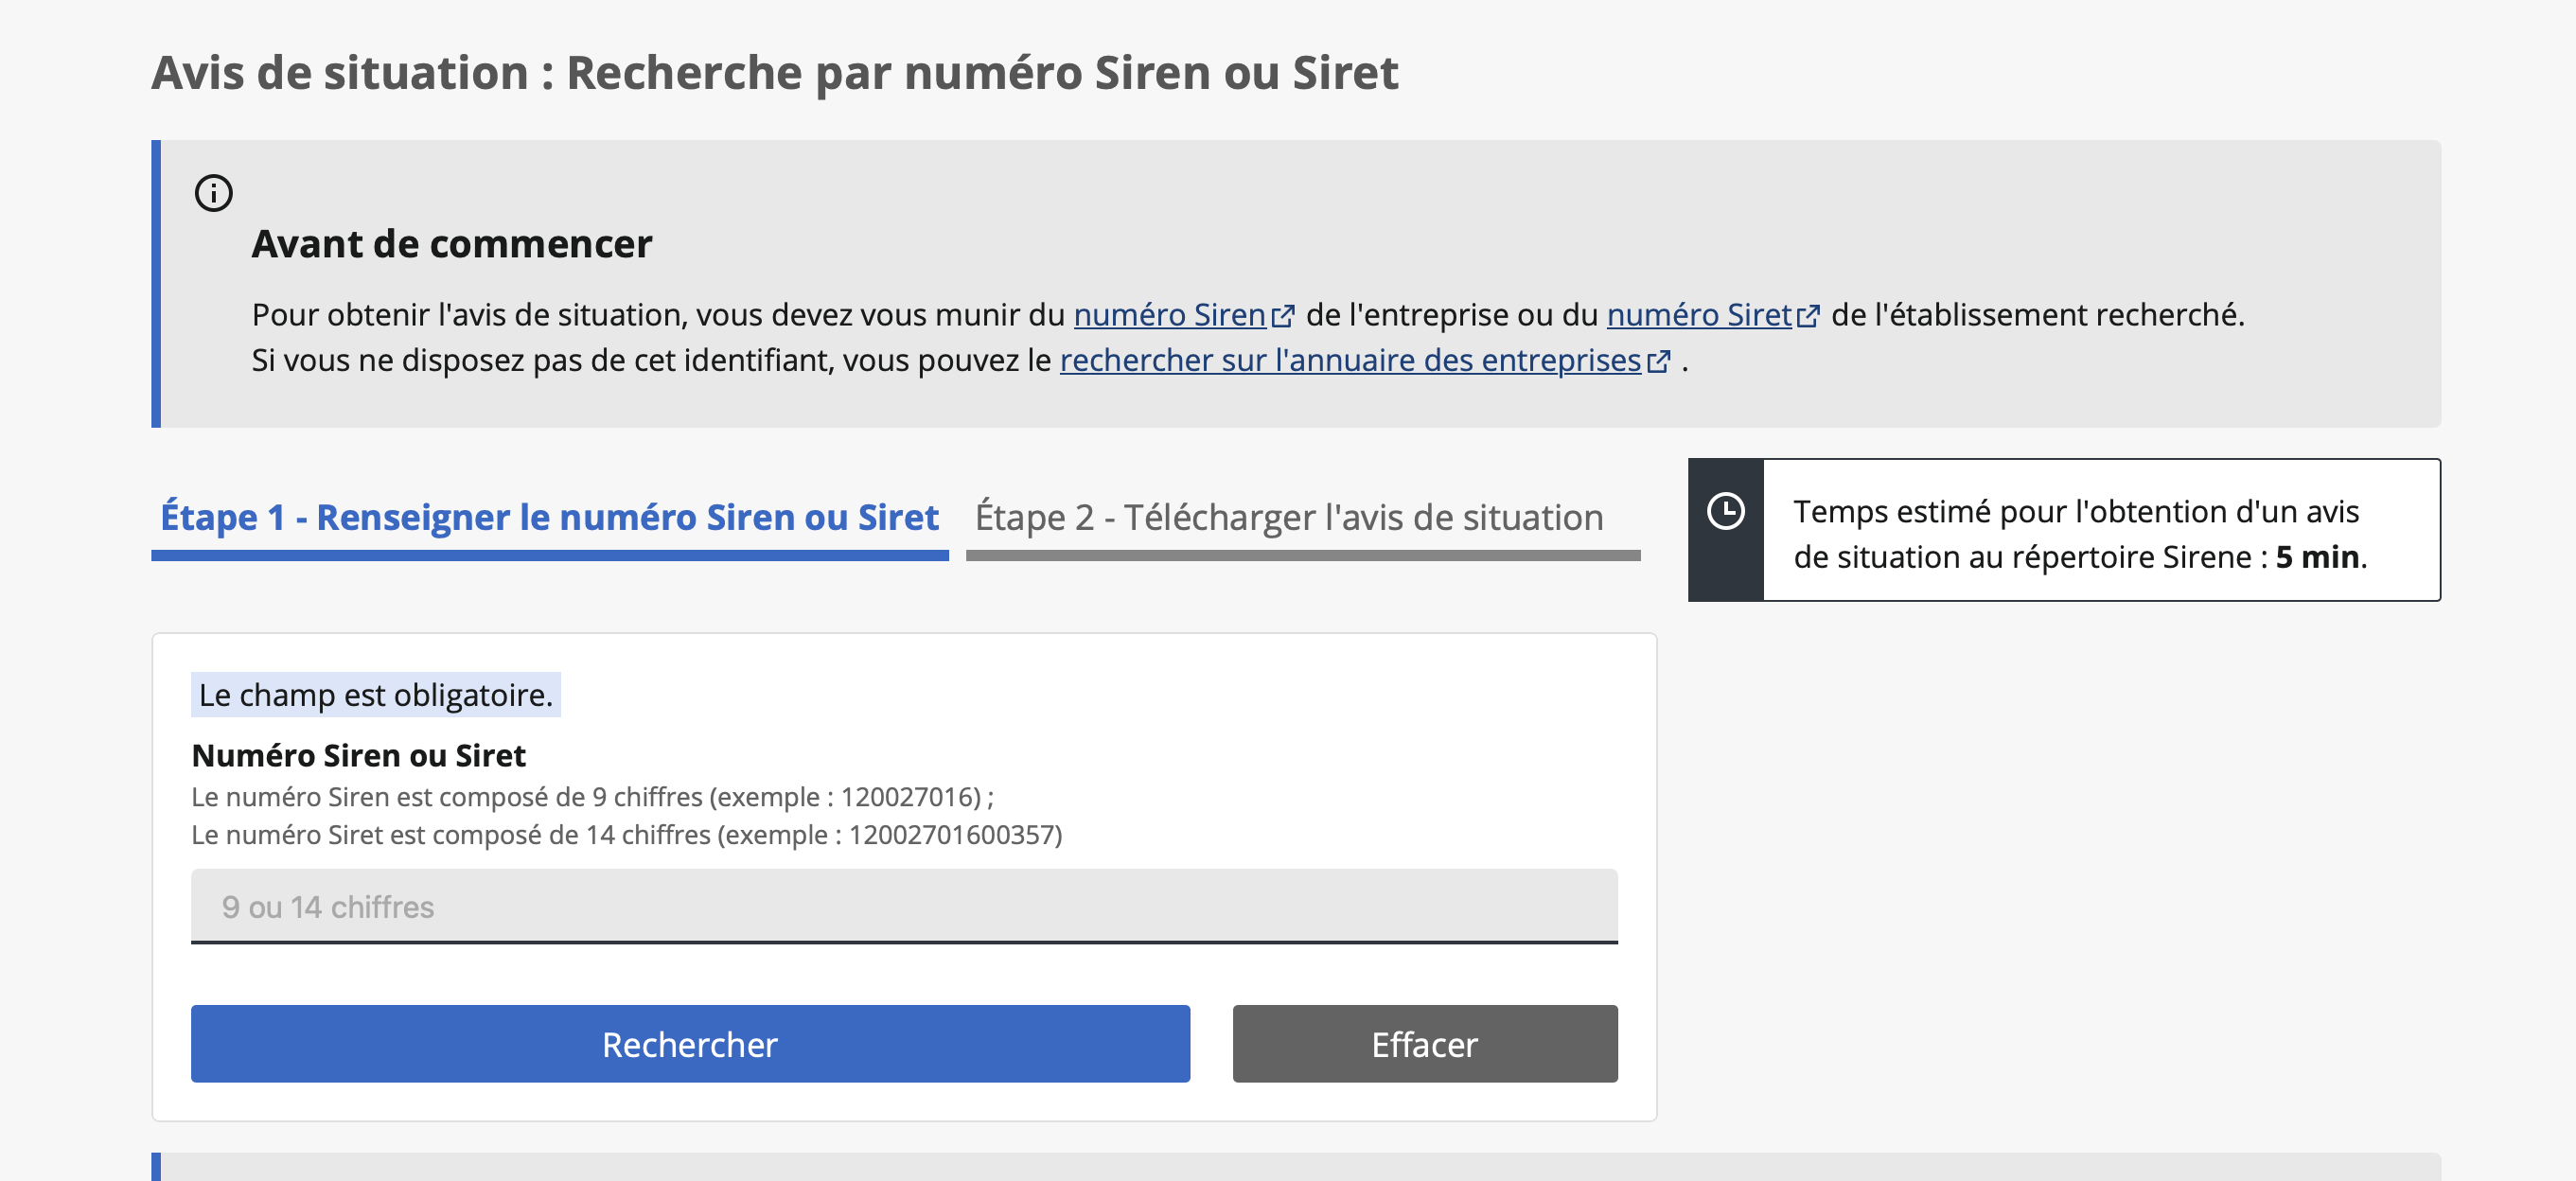Open the numéro Siret link
The width and height of the screenshot is (2576, 1181).
pos(1698,314)
